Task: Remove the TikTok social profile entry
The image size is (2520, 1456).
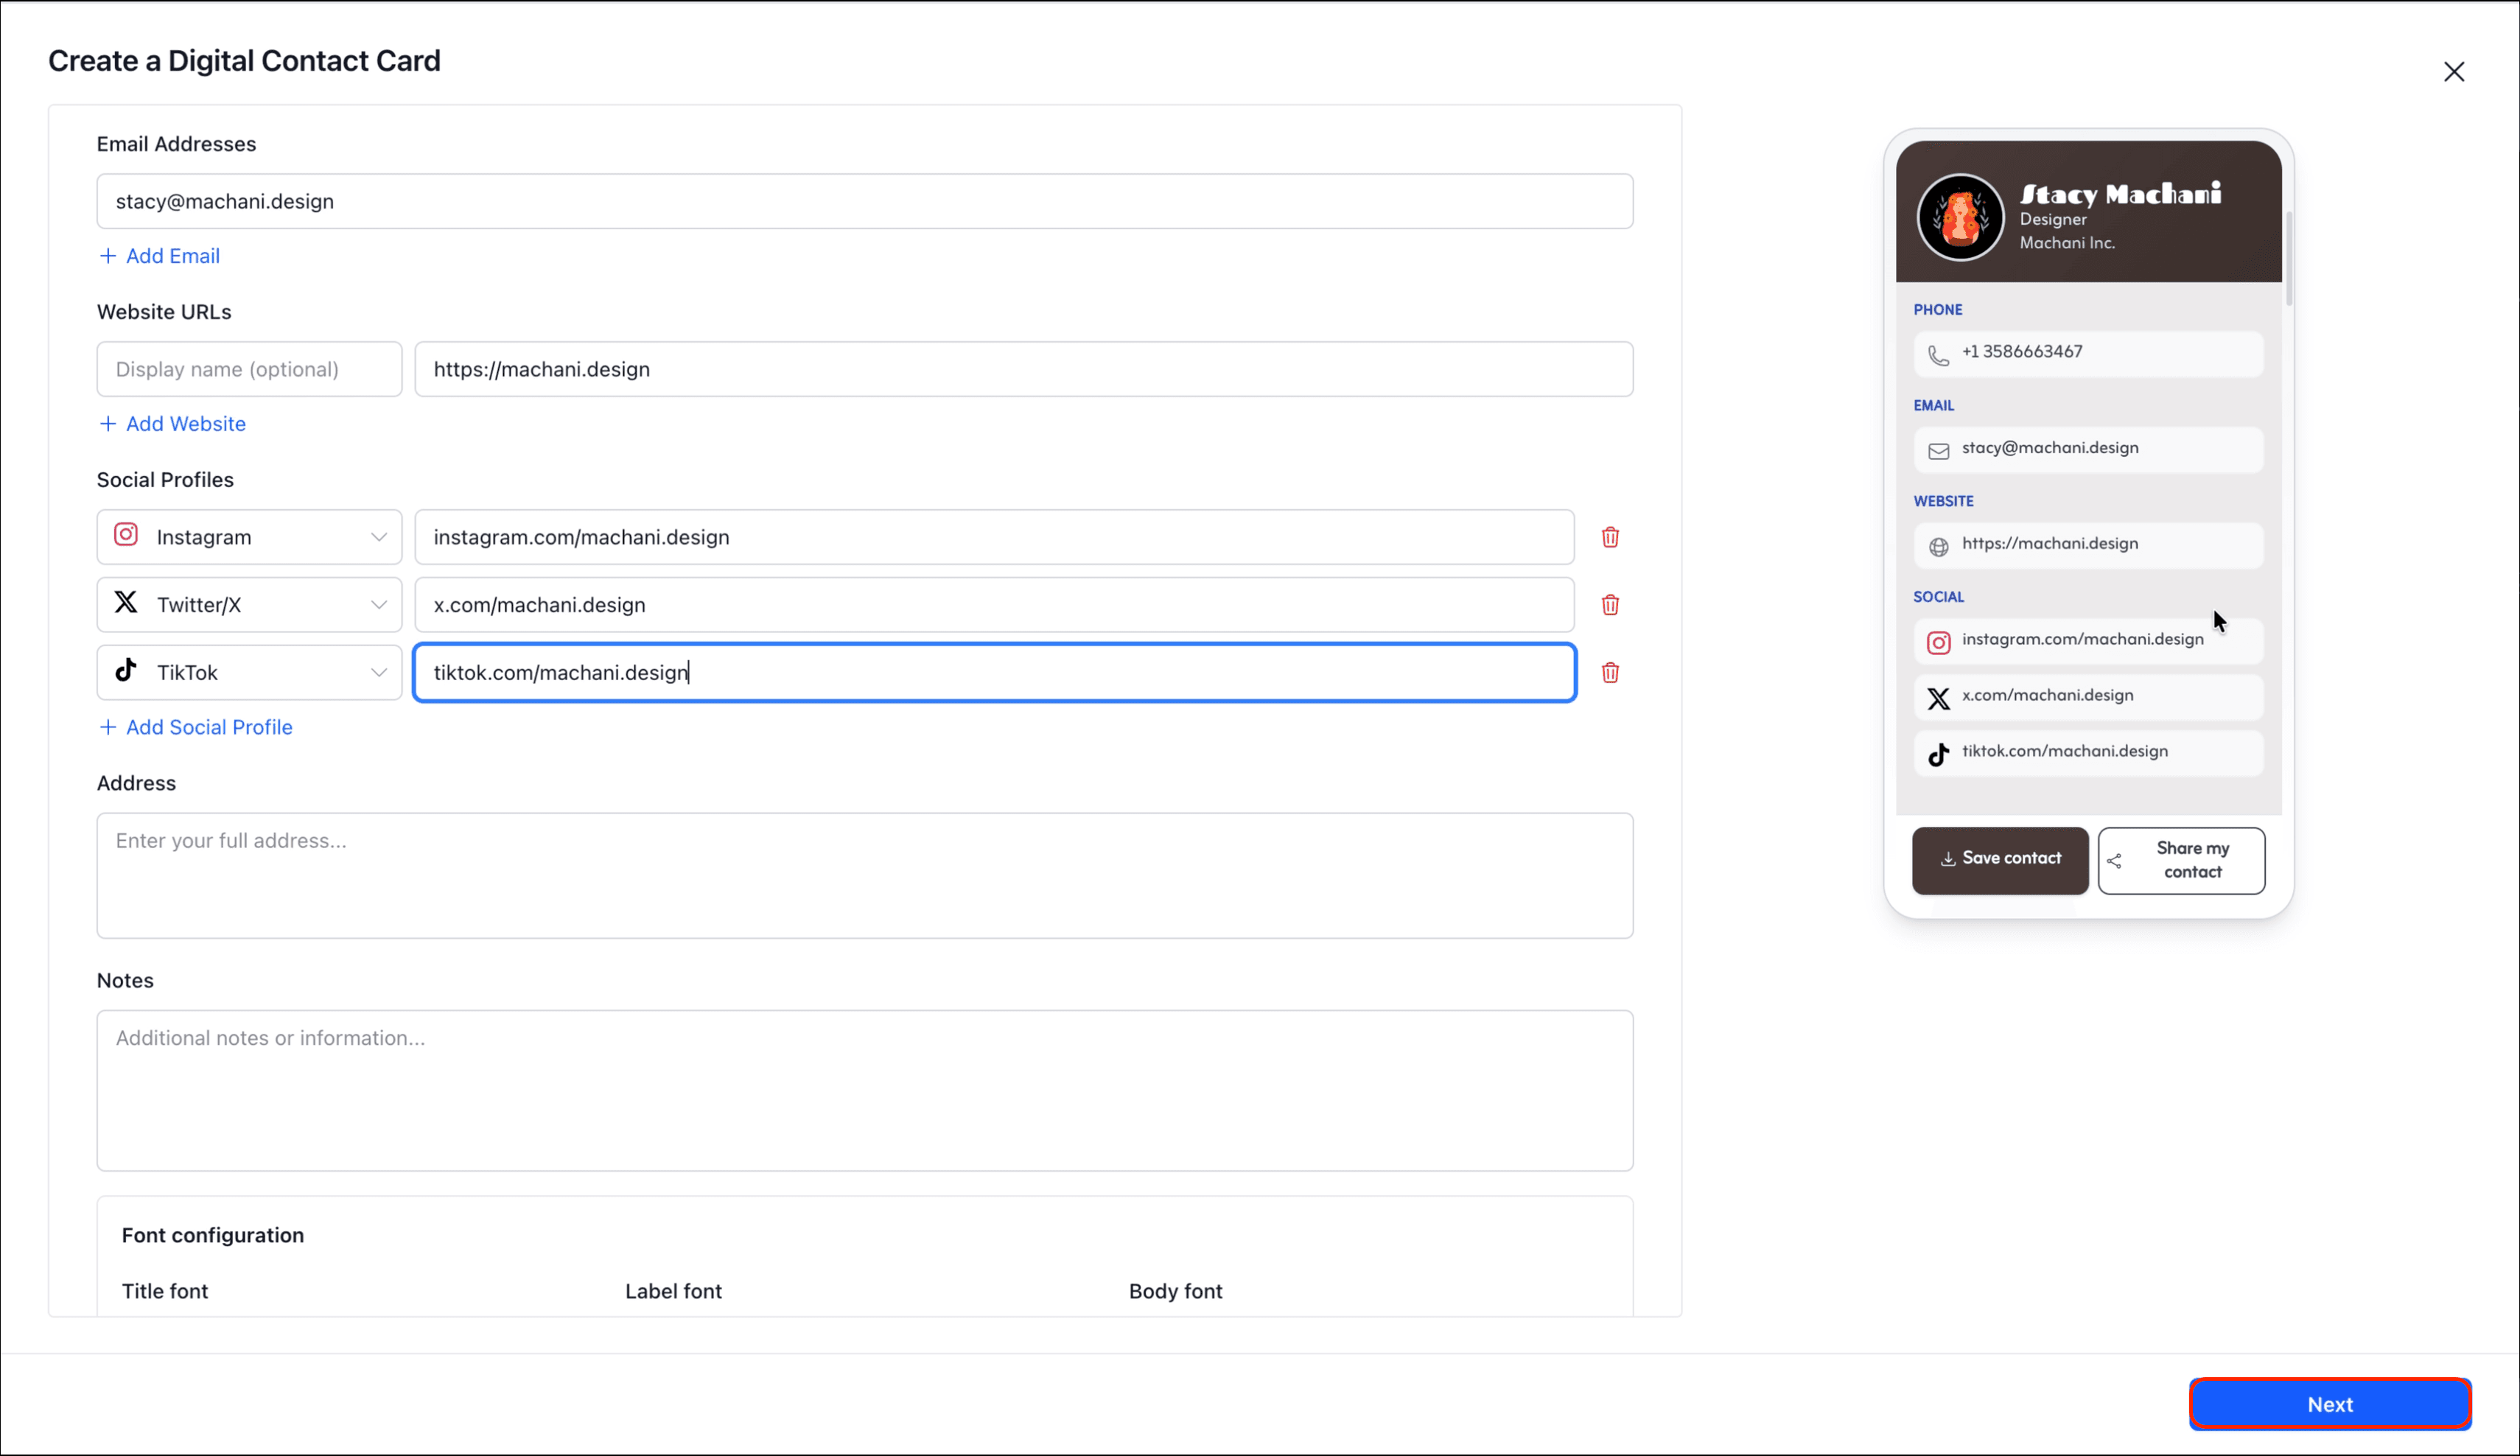Action: pos(1610,673)
